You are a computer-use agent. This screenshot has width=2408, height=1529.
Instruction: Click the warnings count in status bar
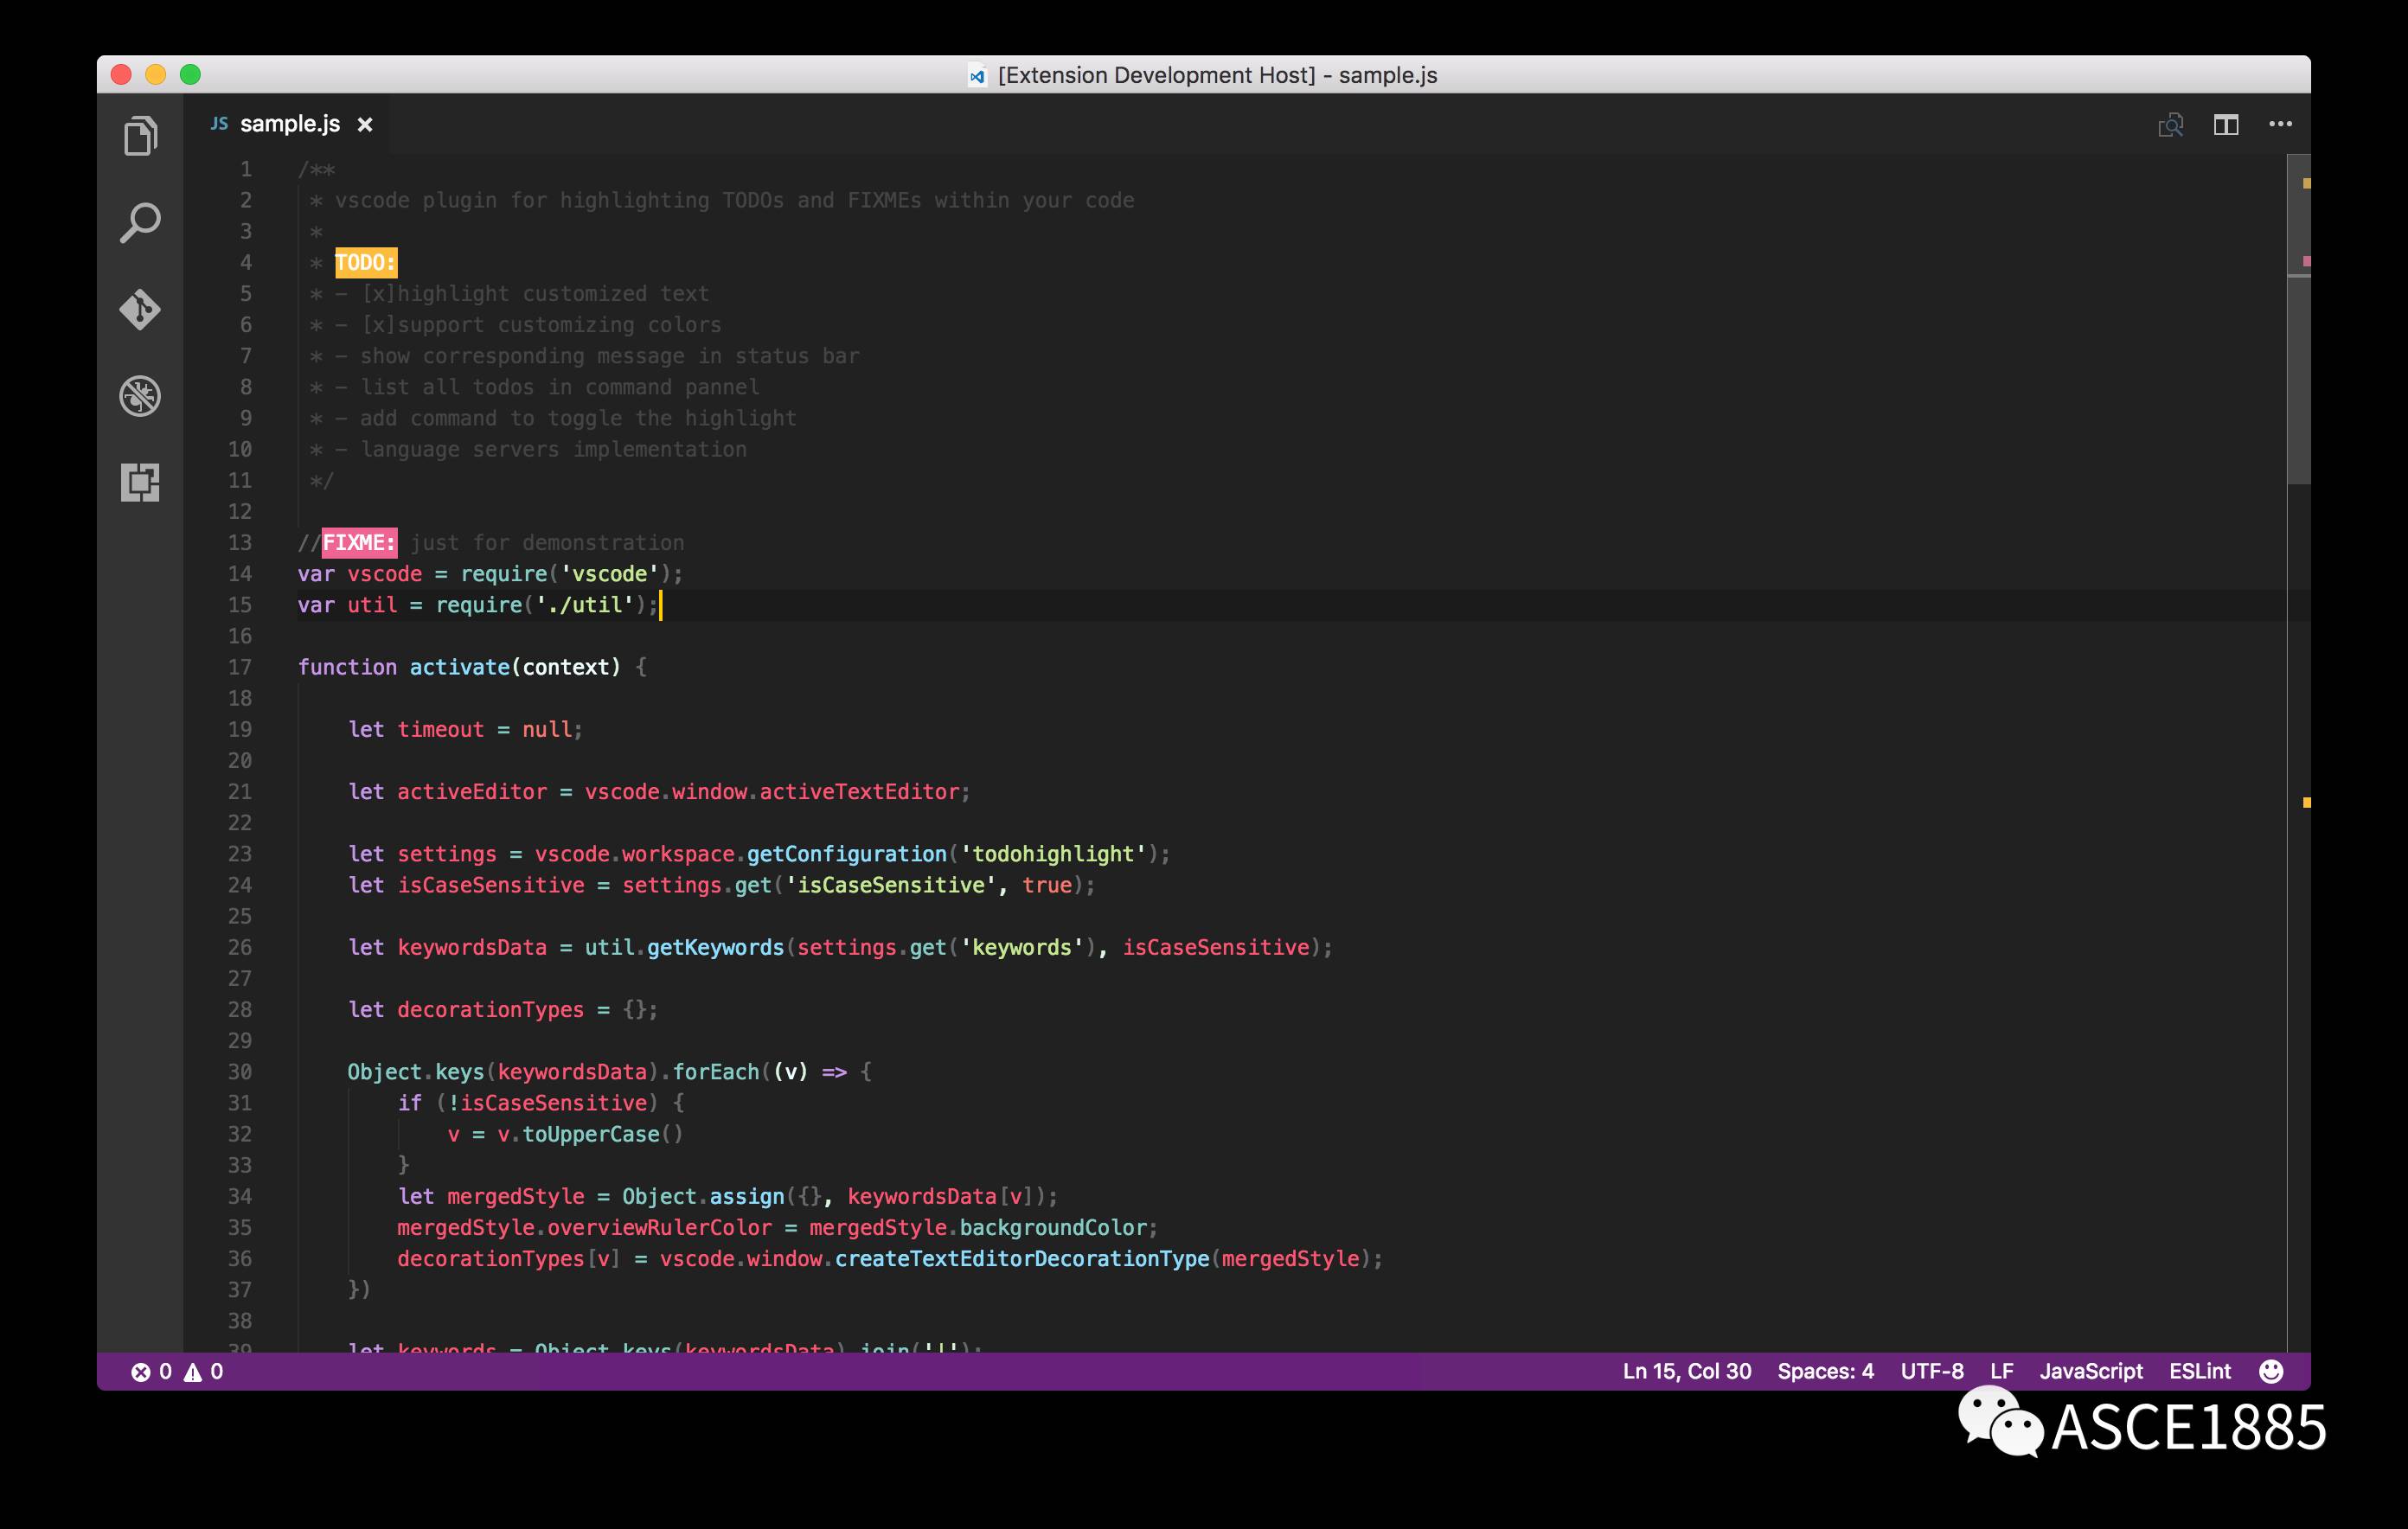[x=203, y=1371]
